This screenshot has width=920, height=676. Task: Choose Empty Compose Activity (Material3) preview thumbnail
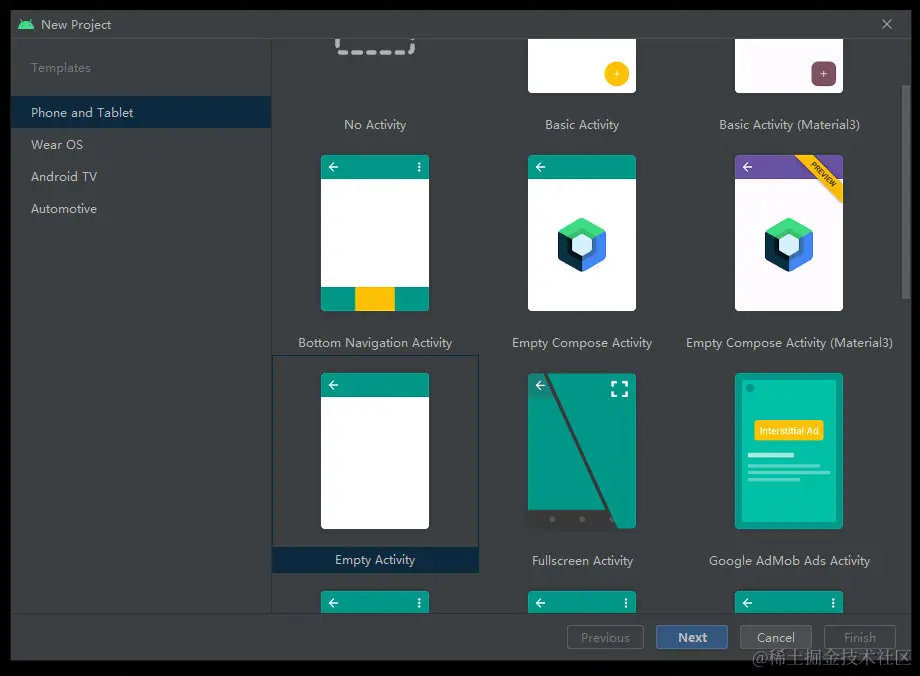point(789,233)
